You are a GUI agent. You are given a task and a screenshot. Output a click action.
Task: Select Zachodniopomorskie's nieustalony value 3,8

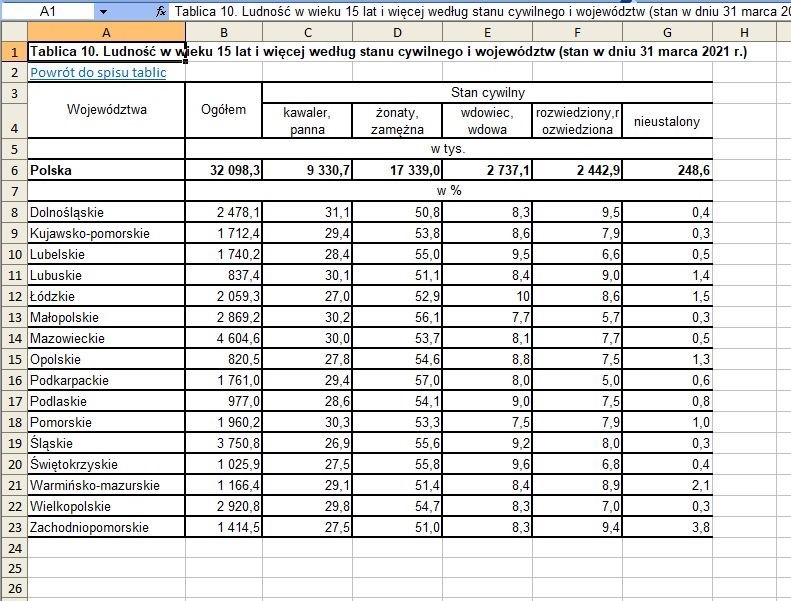pos(667,527)
